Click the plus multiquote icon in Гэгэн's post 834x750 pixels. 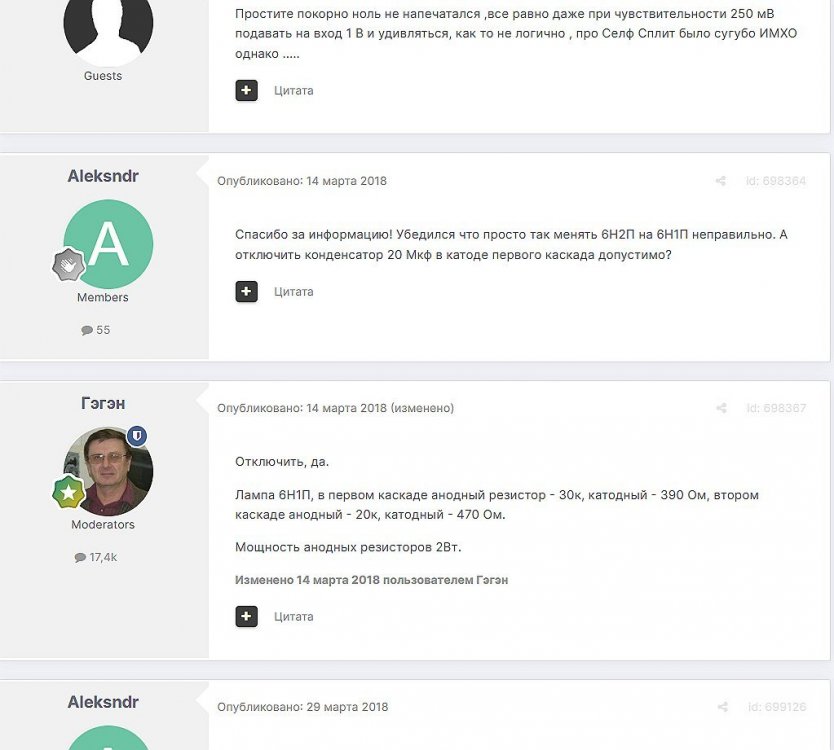(246, 616)
